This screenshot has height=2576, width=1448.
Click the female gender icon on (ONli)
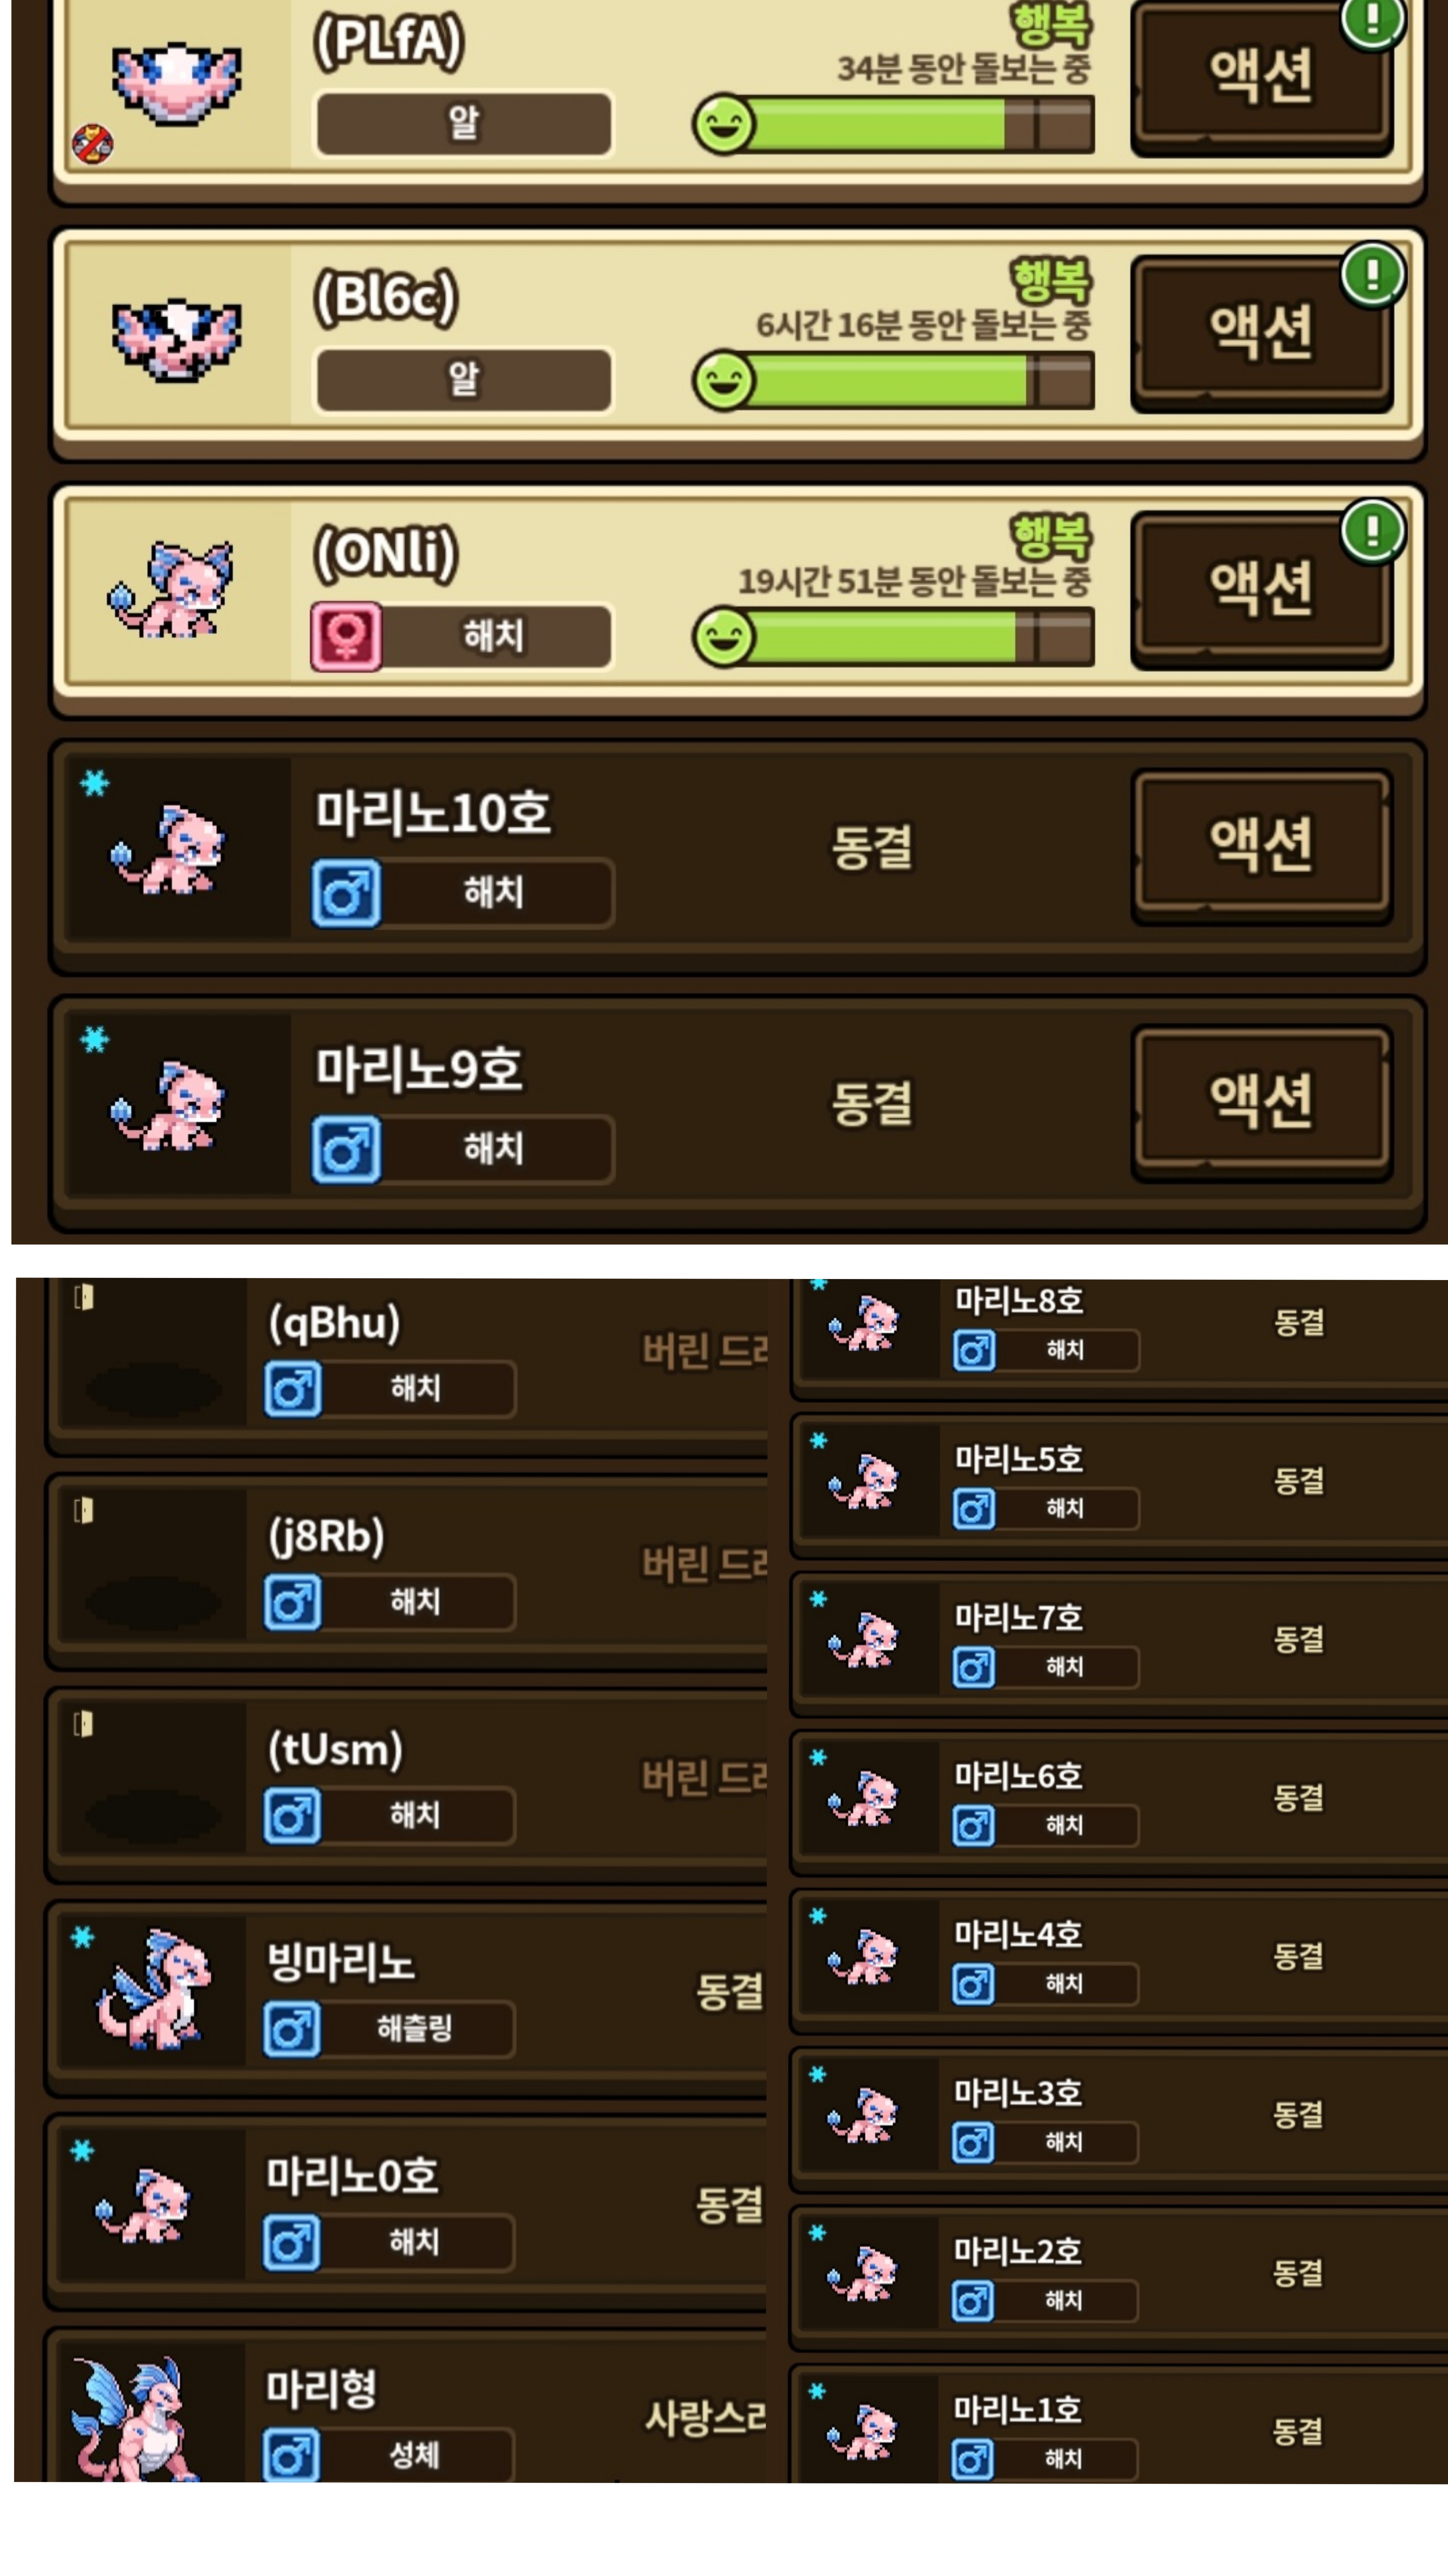[x=346, y=636]
